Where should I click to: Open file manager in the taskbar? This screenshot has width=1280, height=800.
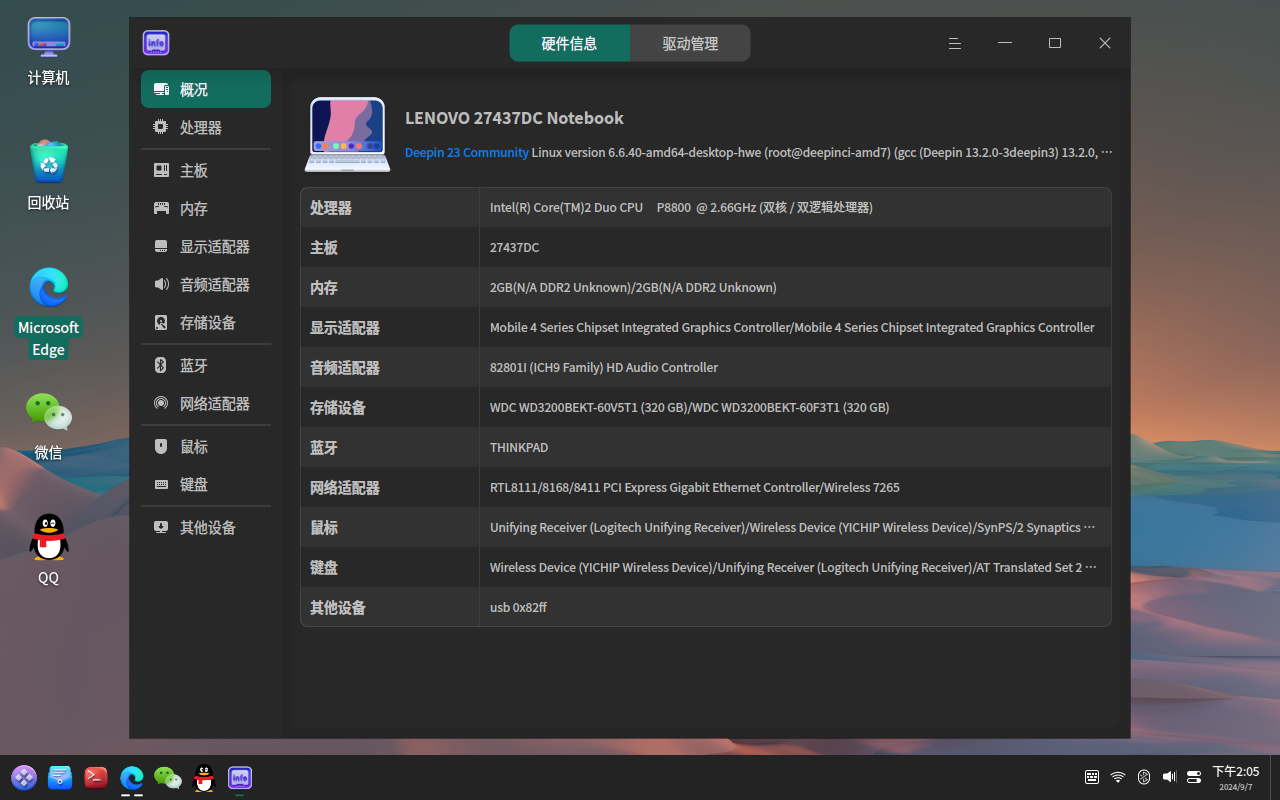point(60,777)
